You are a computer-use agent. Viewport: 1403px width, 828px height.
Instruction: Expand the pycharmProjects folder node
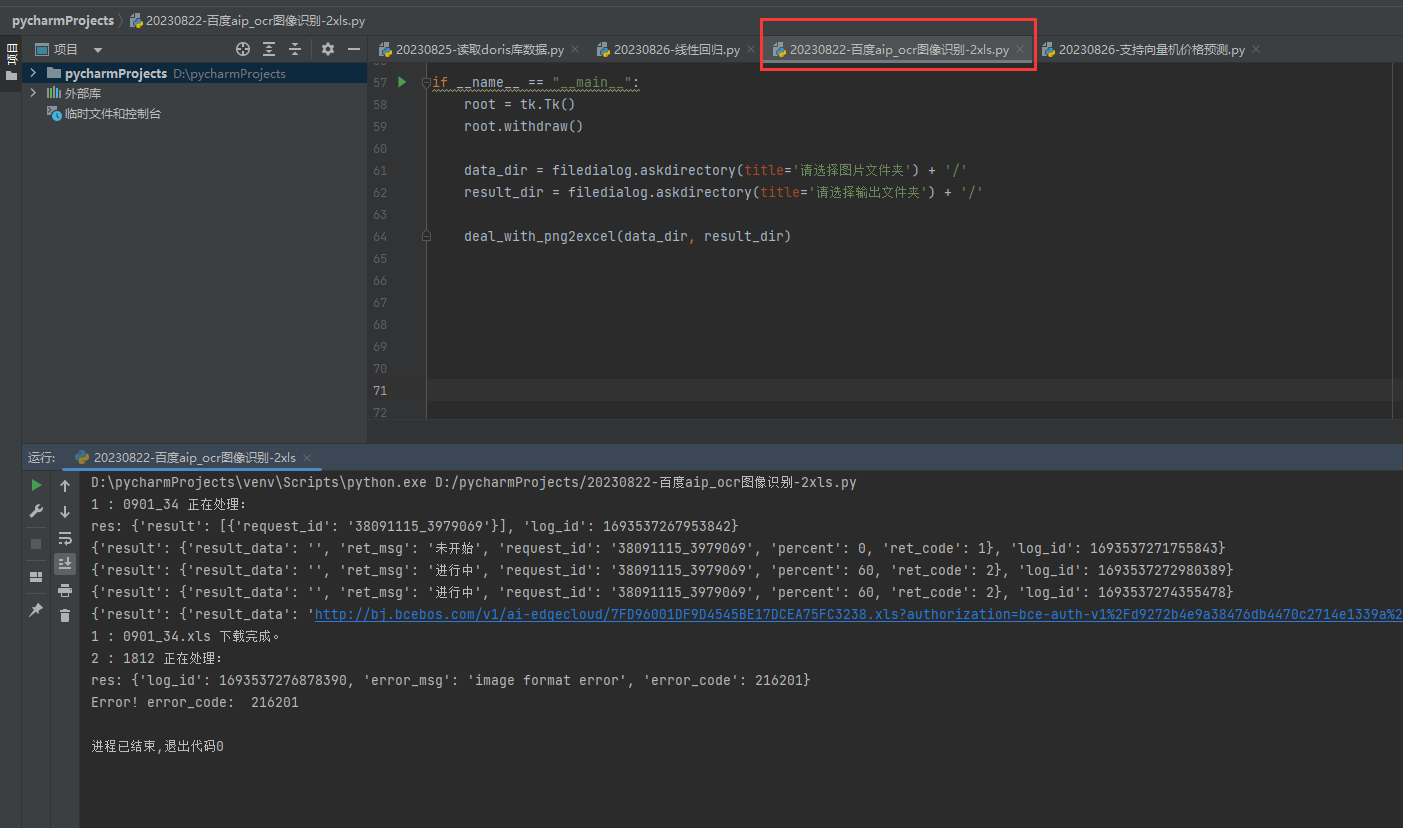coord(33,73)
